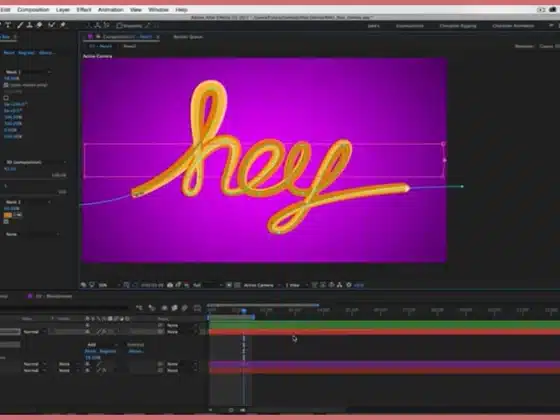Click the region of interest icon
The image size is (560, 420).
229,285
